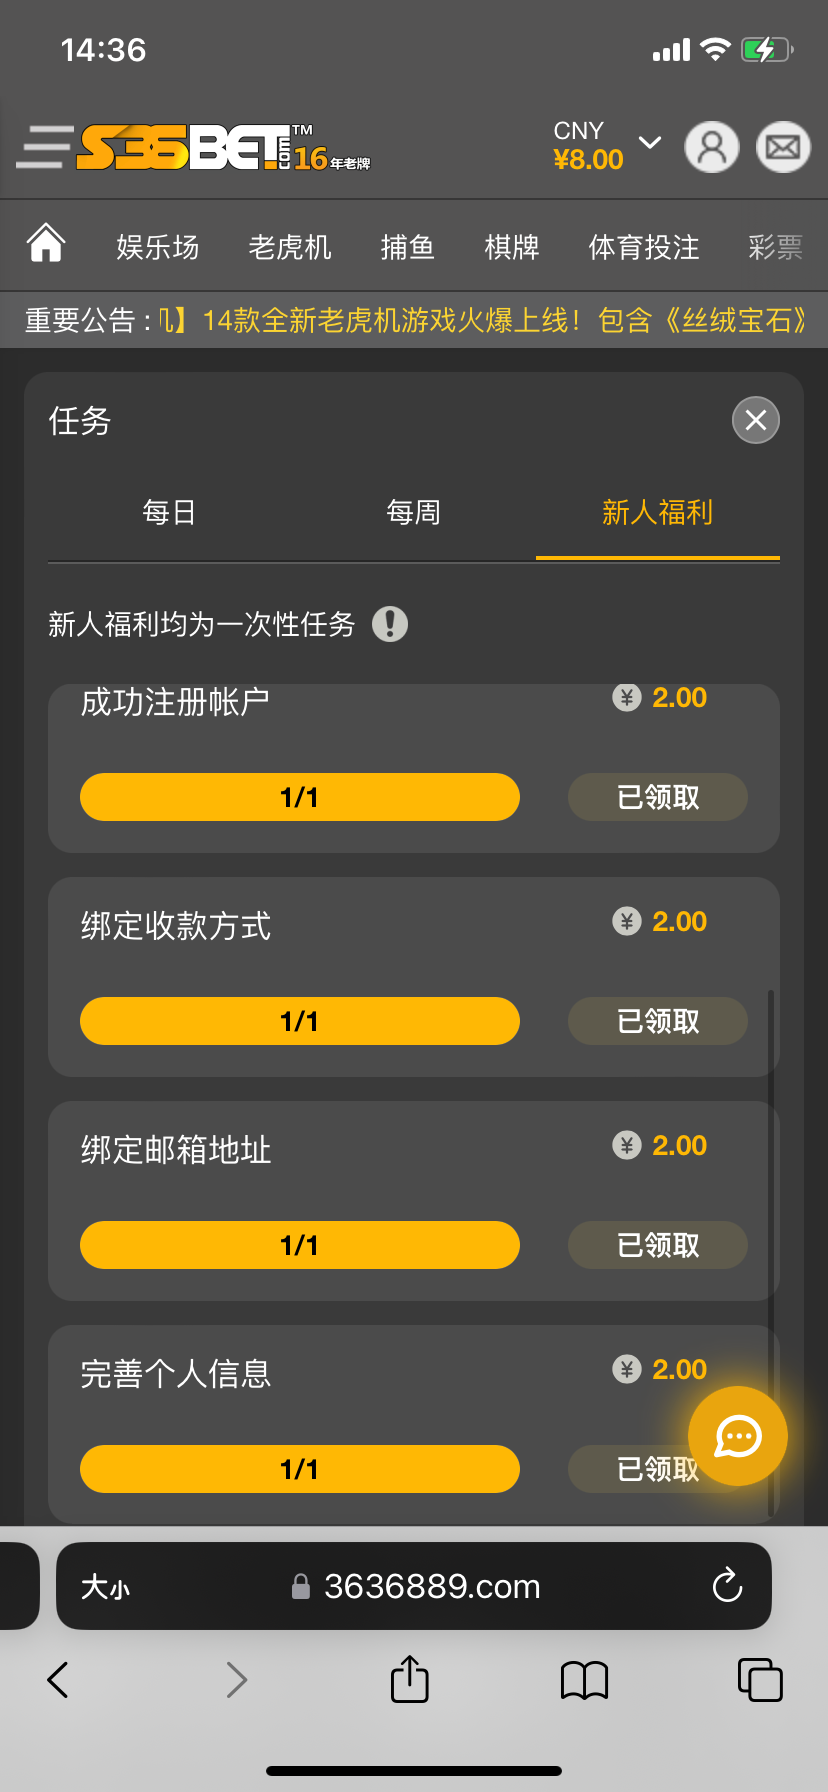This screenshot has height=1792, width=828.
Task: Tap 已领取 for 绑定邮箱地址
Action: click(657, 1245)
